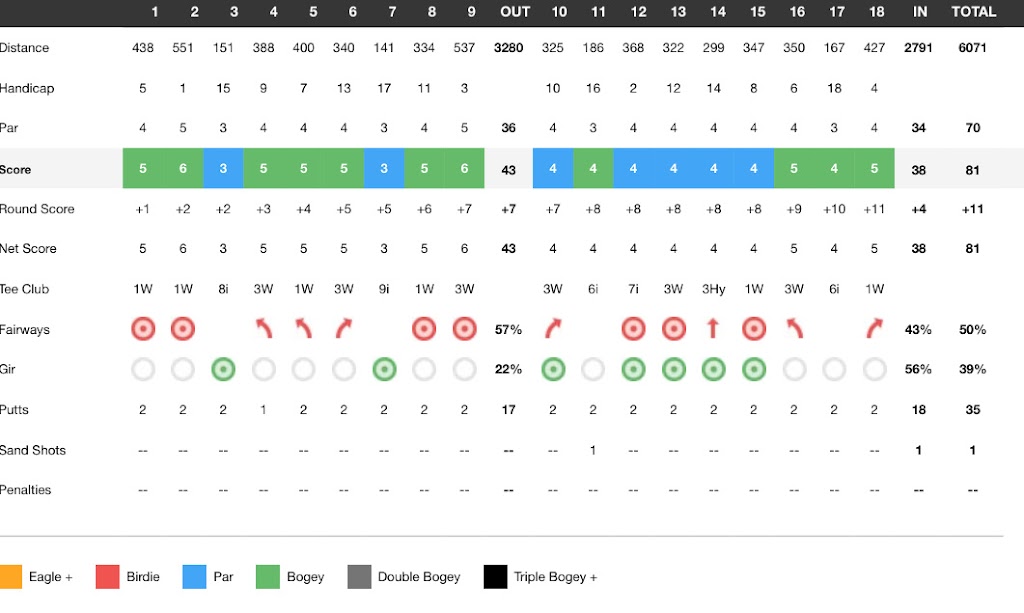Click hole 1 fairway hit target icon
Viewport: 1024px width, 613px height.
(143, 329)
